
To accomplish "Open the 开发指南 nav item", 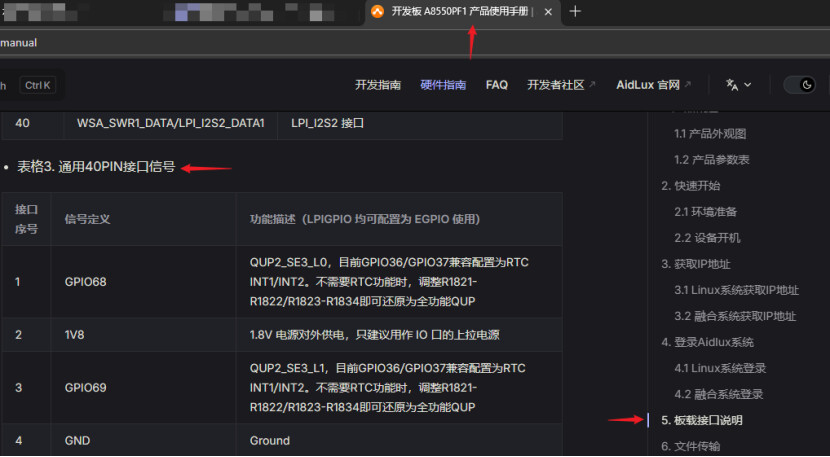I will click(x=378, y=85).
